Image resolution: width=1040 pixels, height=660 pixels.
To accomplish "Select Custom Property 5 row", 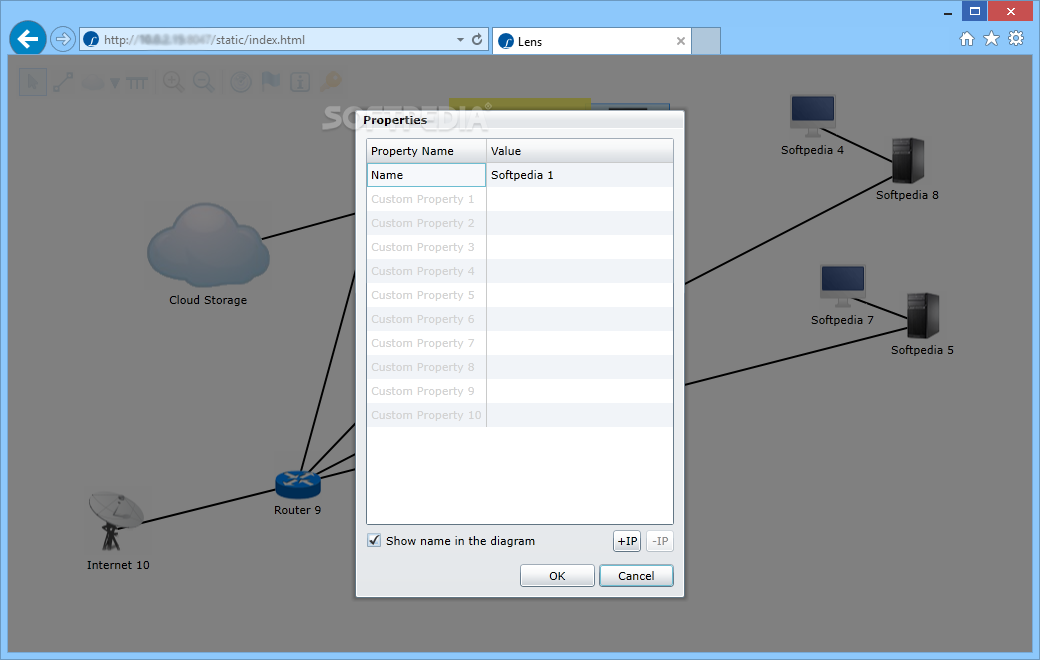I will [x=520, y=295].
